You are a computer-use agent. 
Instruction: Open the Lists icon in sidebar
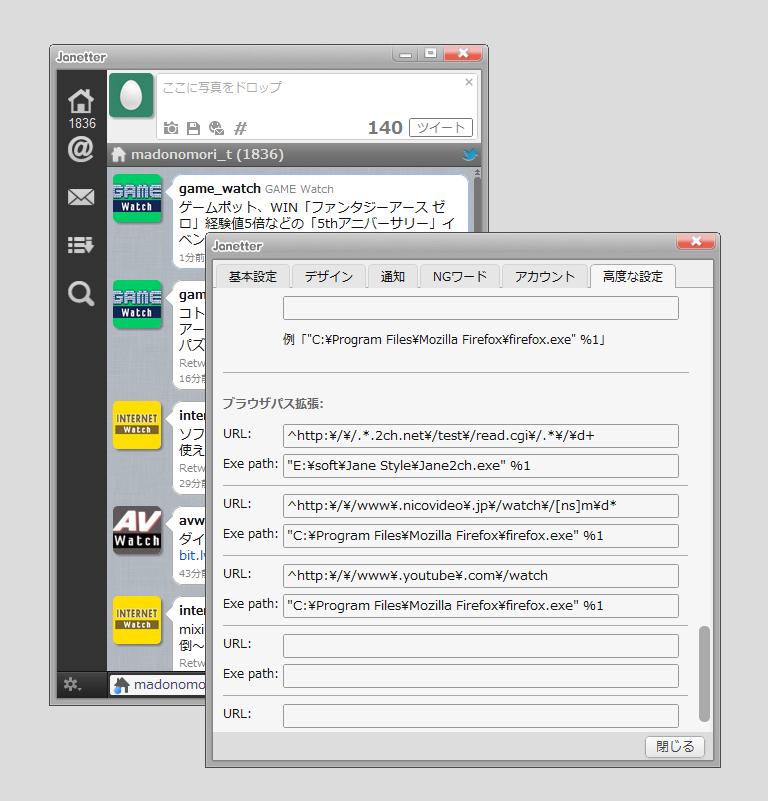[x=81, y=245]
